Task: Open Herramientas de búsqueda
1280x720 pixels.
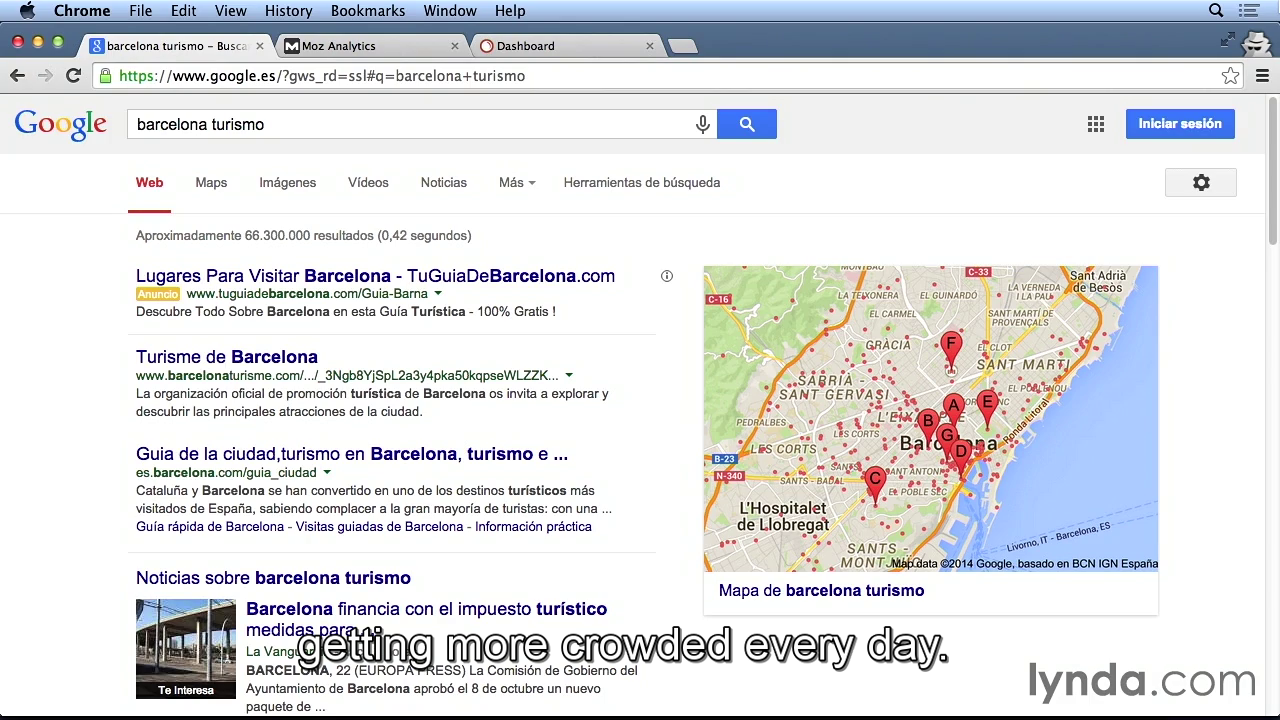Action: tap(642, 183)
